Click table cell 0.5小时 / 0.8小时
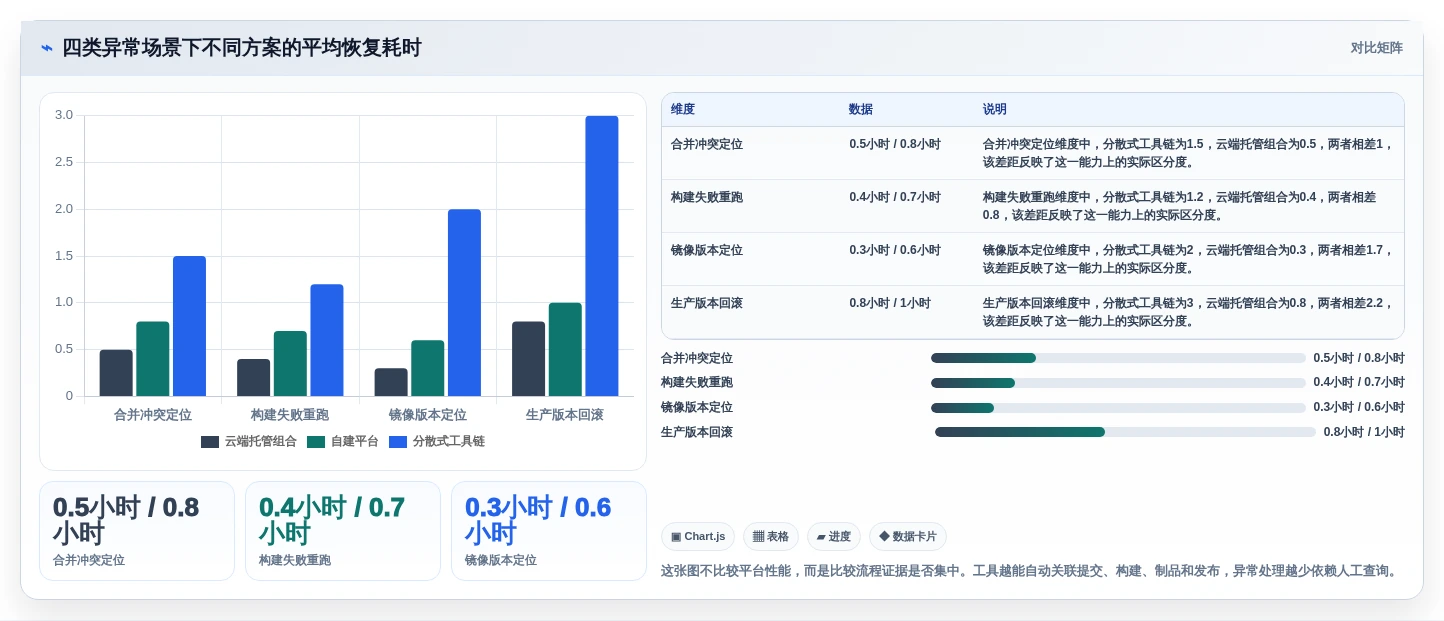This screenshot has width=1444, height=621. 895,144
